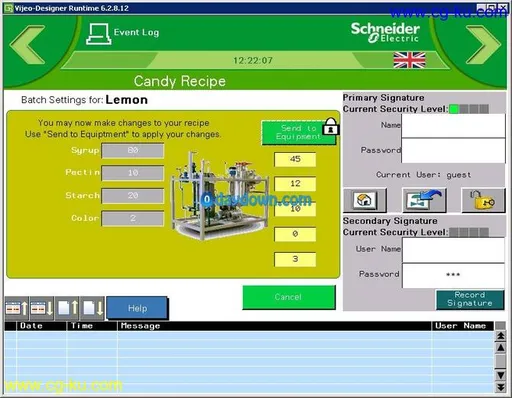Click the Secondary Signature User Name field
Viewport: 512px width, 398px height.
click(x=453, y=250)
